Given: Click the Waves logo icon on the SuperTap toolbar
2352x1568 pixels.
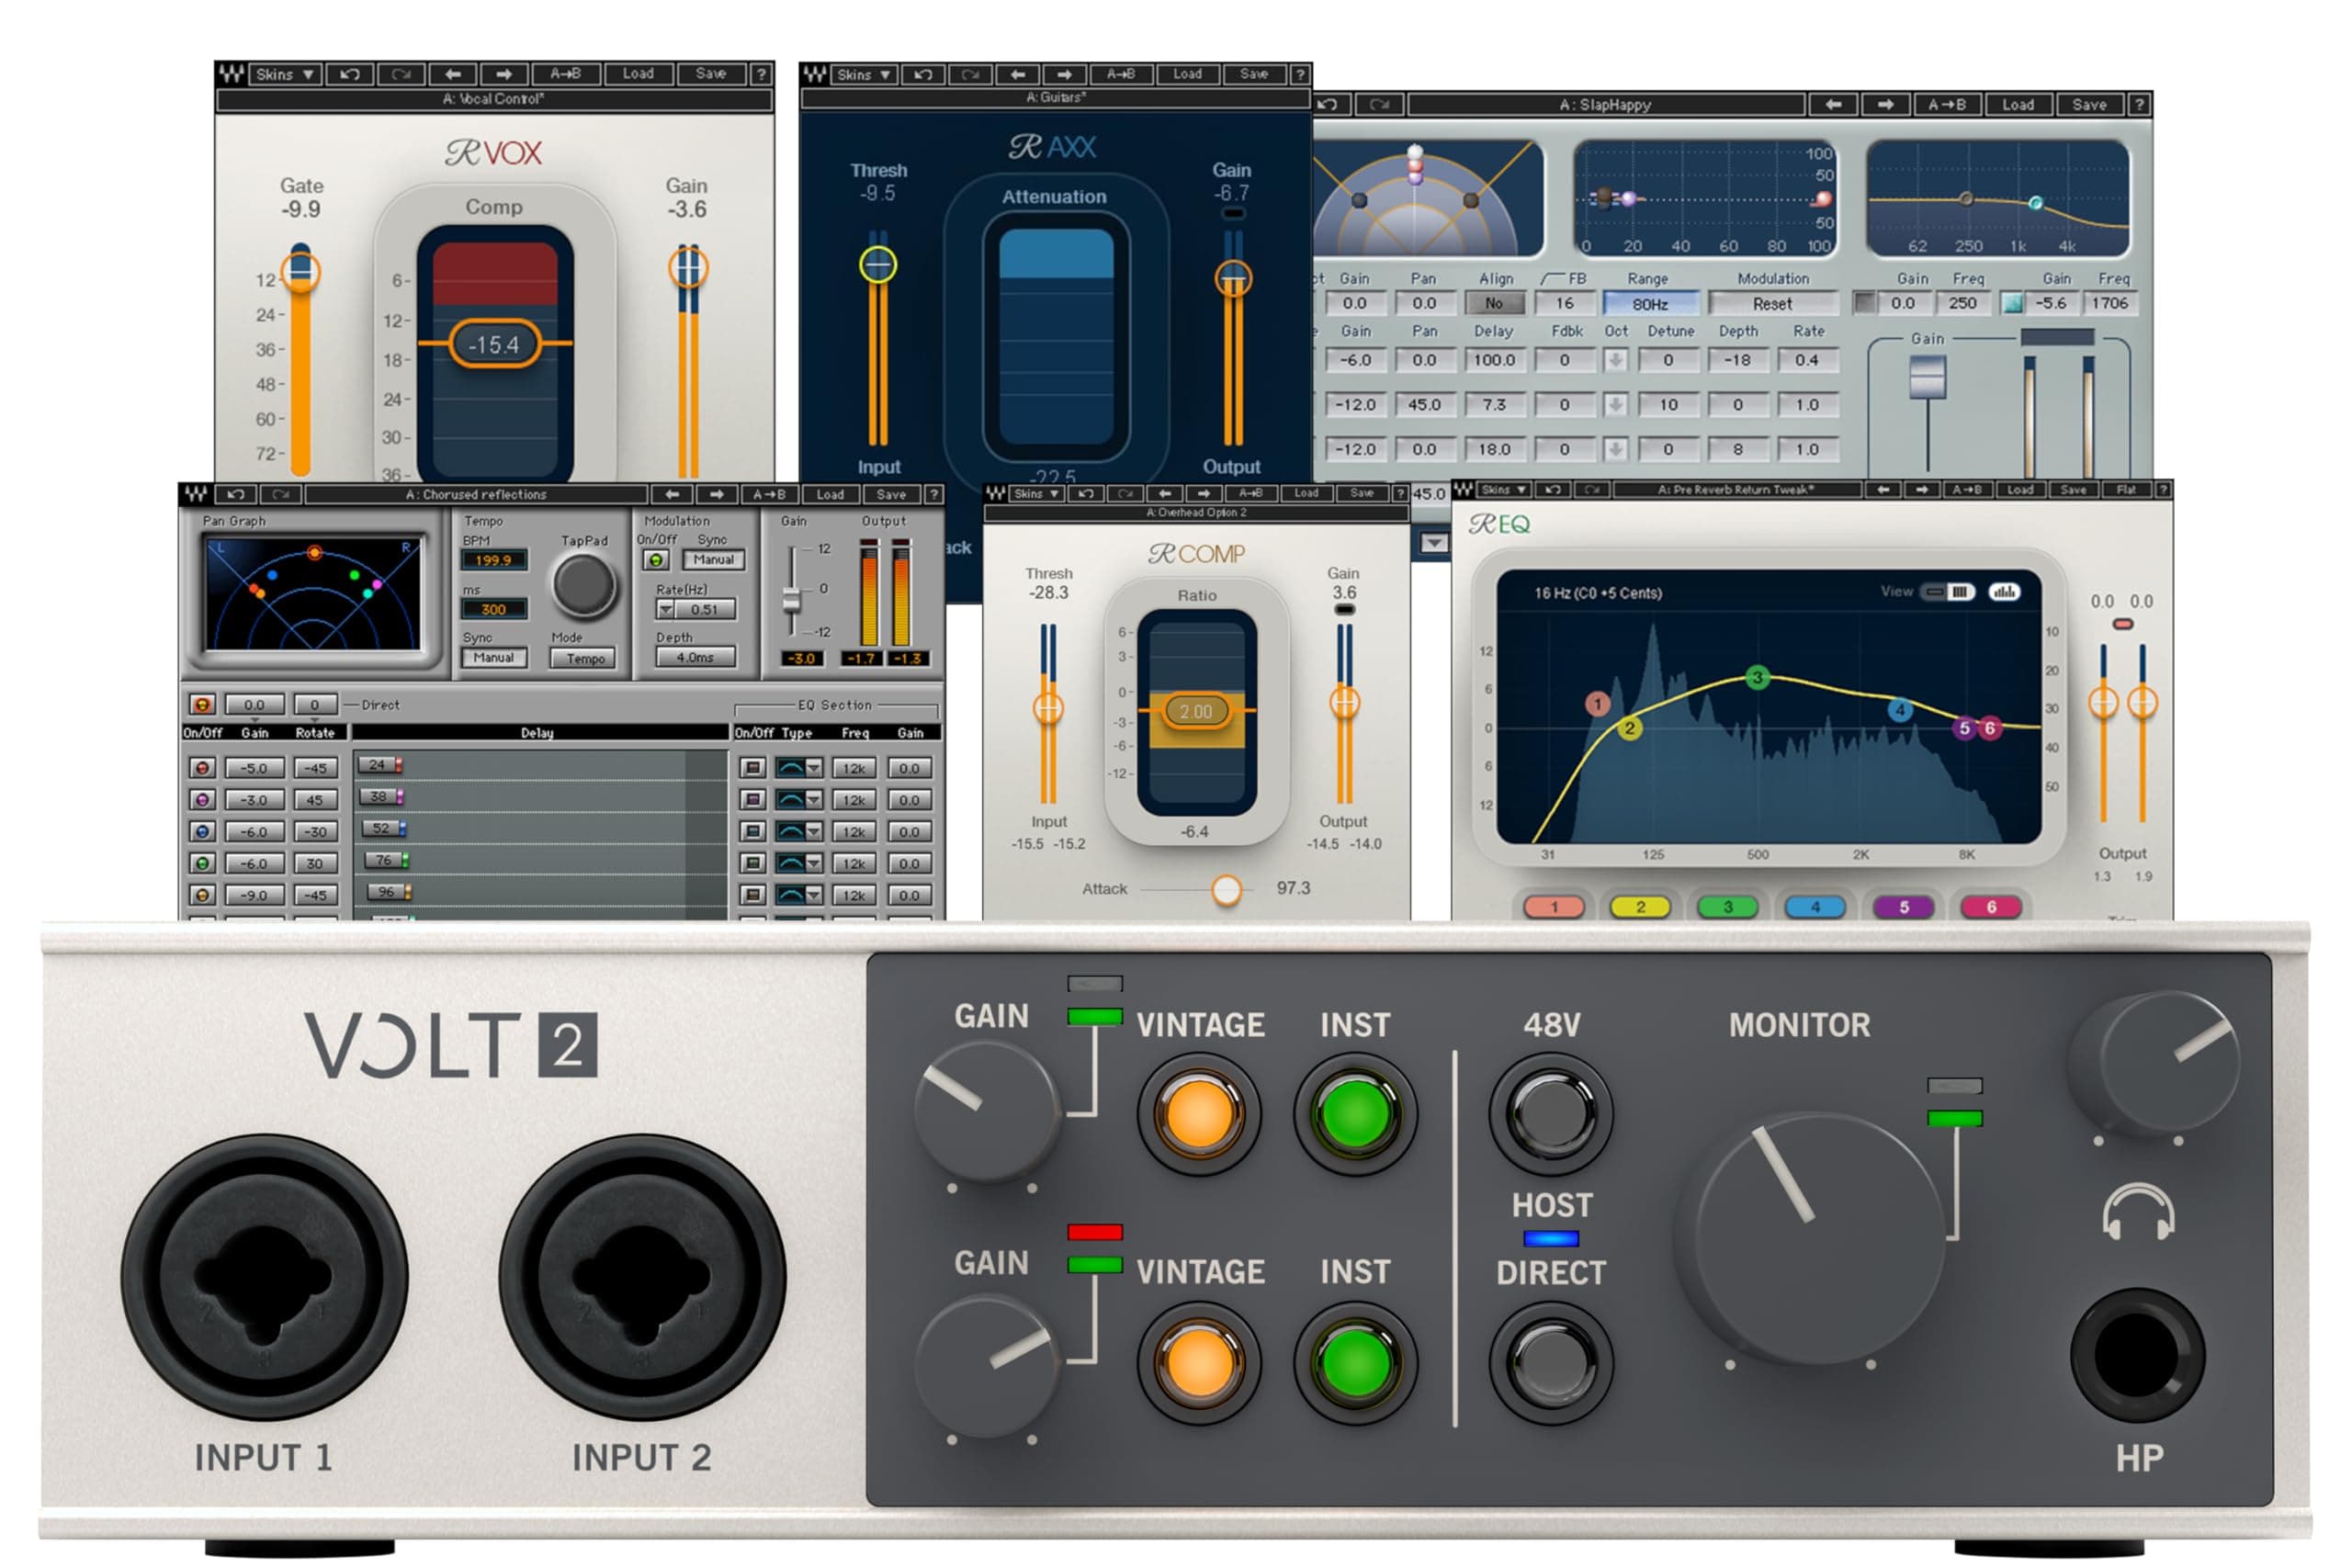Looking at the screenshot, I should (x=194, y=494).
